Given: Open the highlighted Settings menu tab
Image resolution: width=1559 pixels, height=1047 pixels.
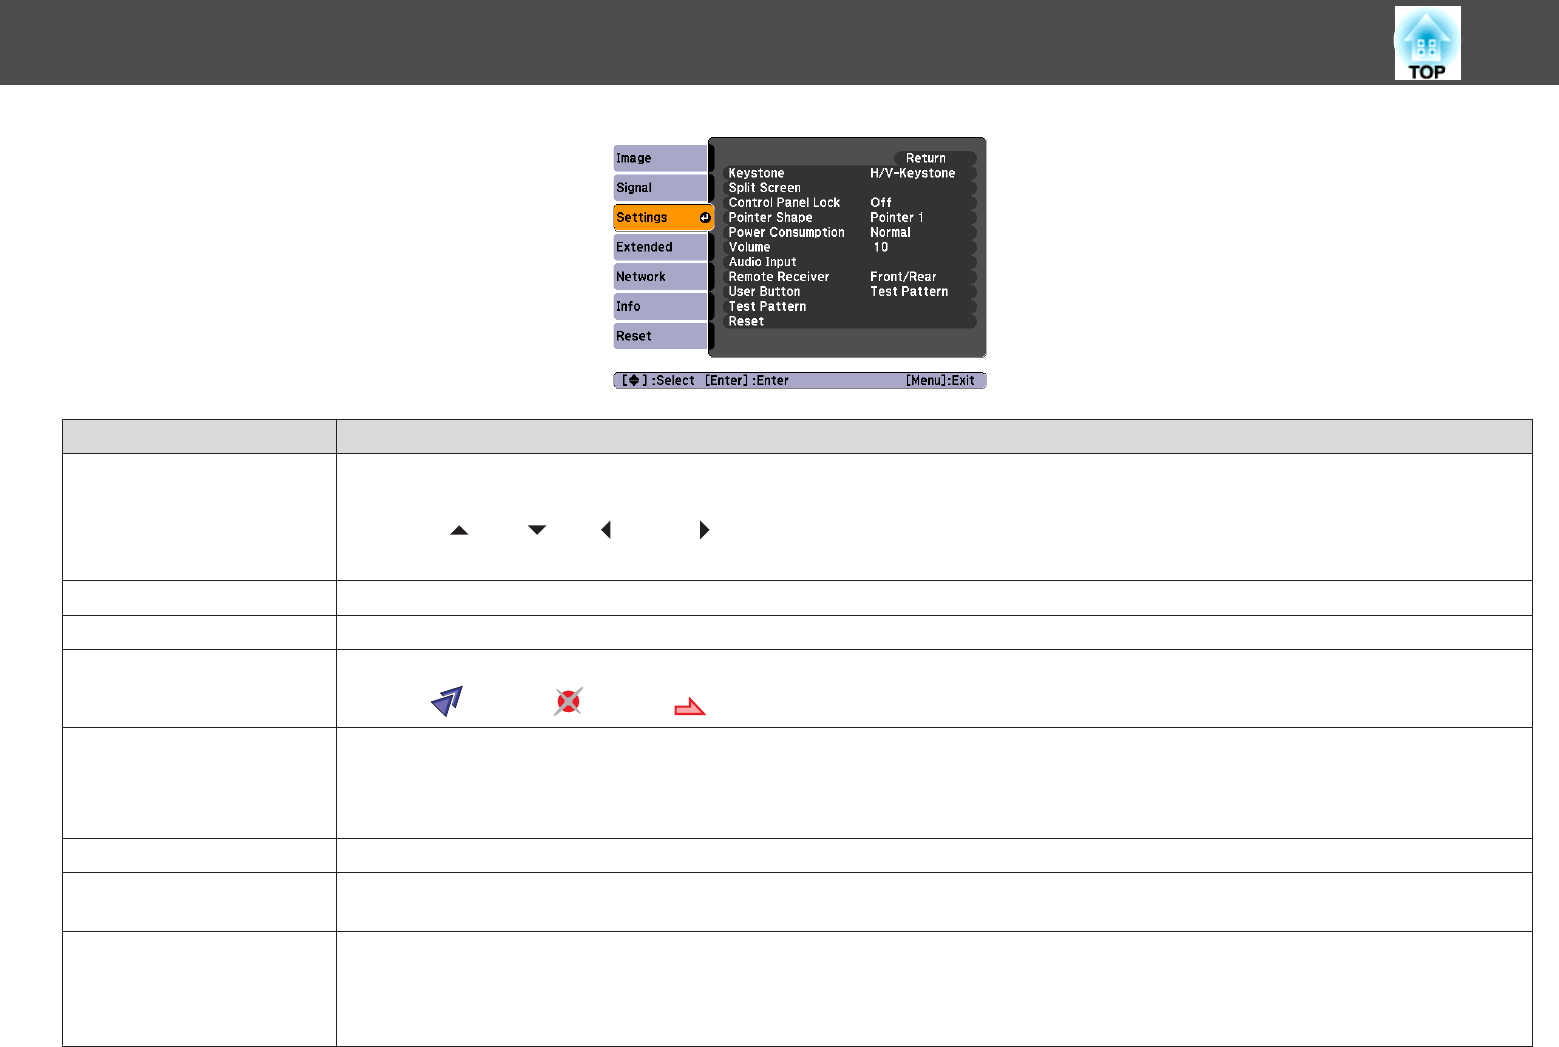Looking at the screenshot, I should 663,217.
